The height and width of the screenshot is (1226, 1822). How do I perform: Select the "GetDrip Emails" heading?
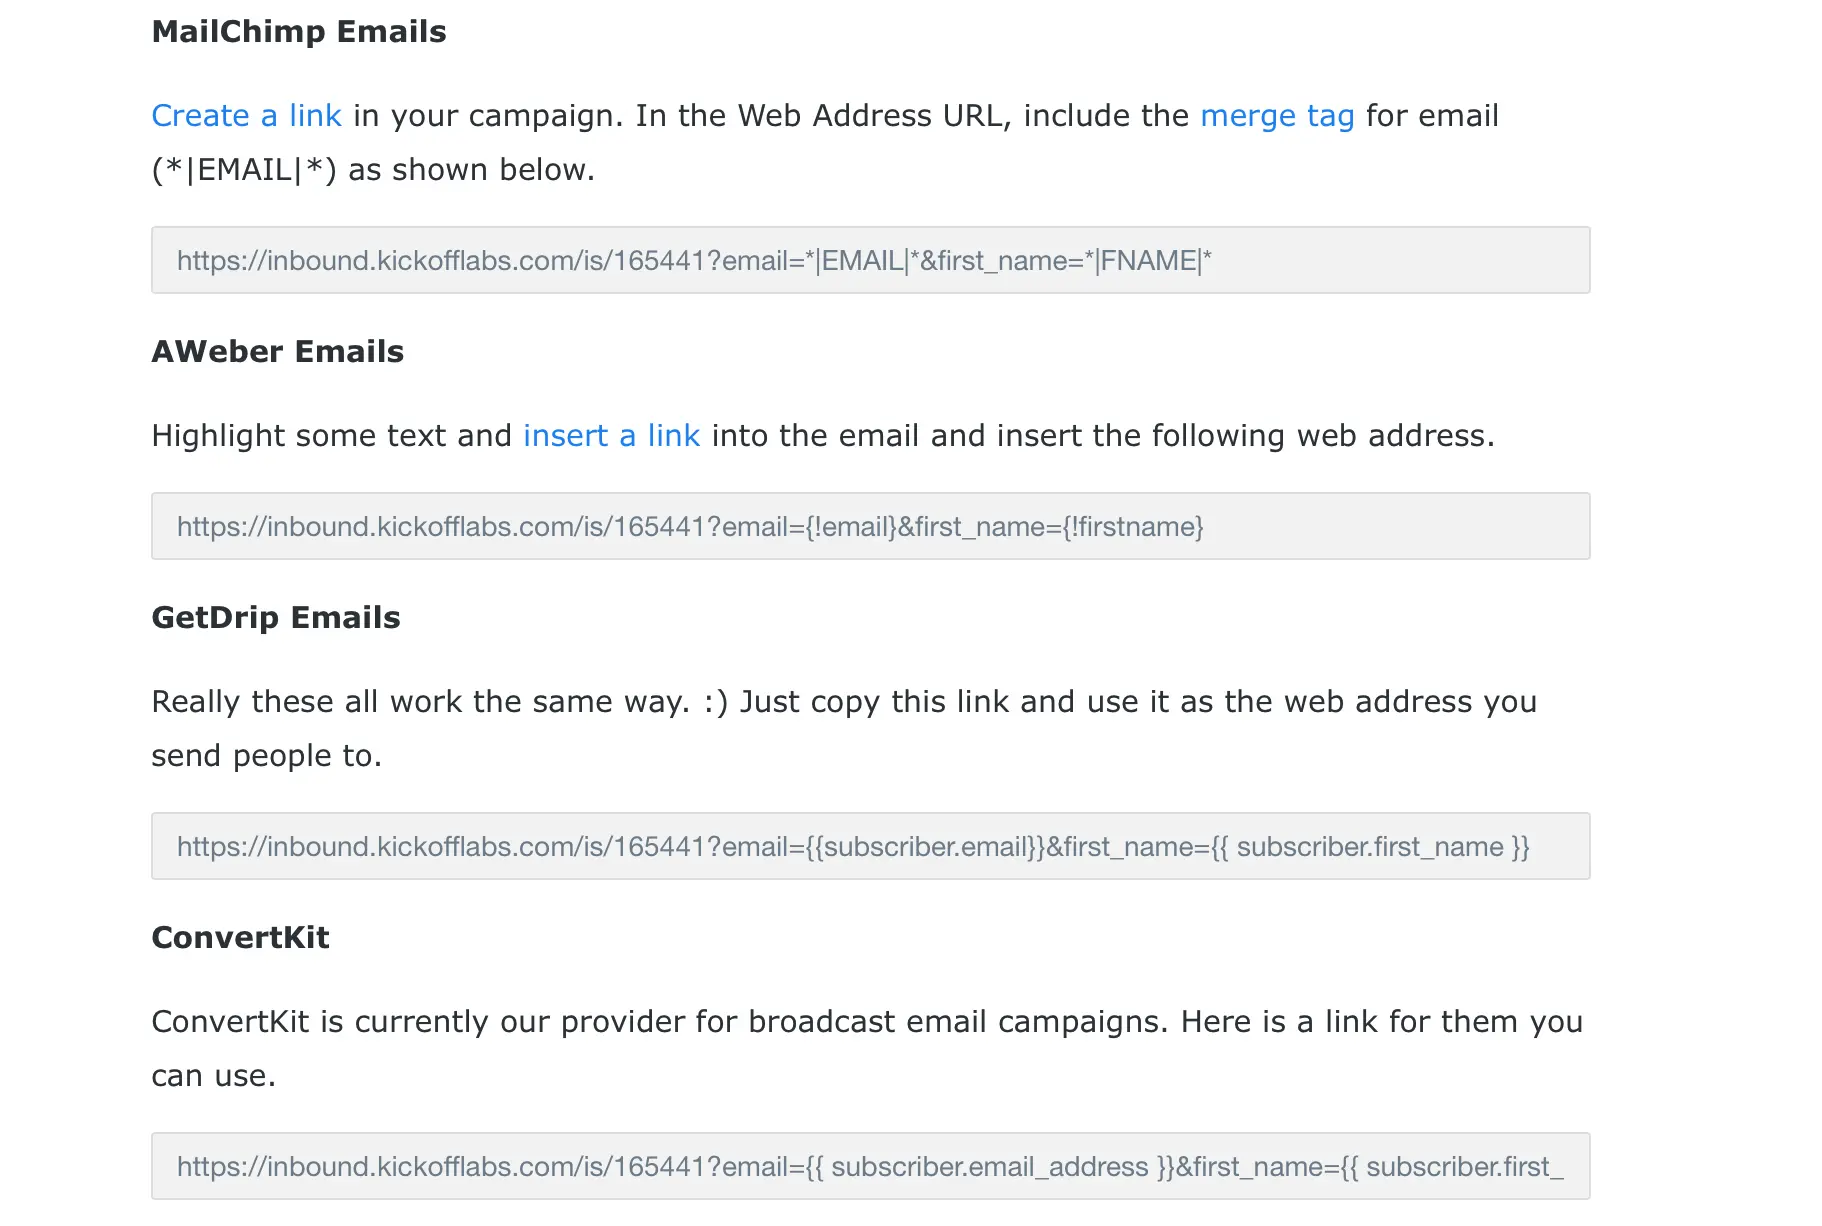click(275, 618)
